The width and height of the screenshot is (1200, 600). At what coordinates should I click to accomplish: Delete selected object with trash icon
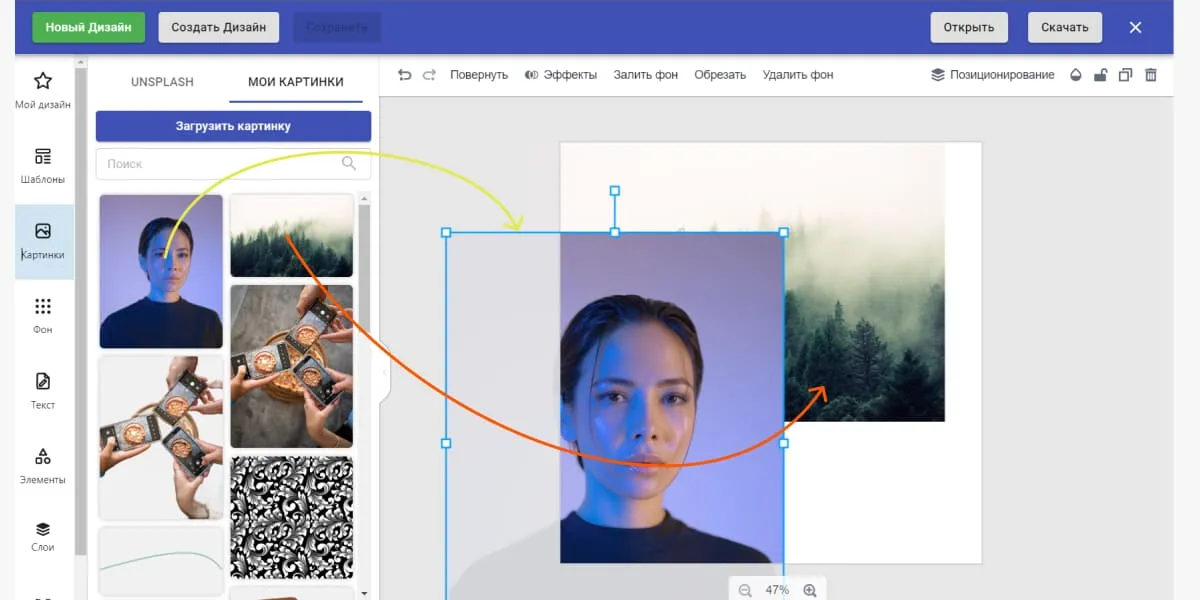[x=1151, y=75]
